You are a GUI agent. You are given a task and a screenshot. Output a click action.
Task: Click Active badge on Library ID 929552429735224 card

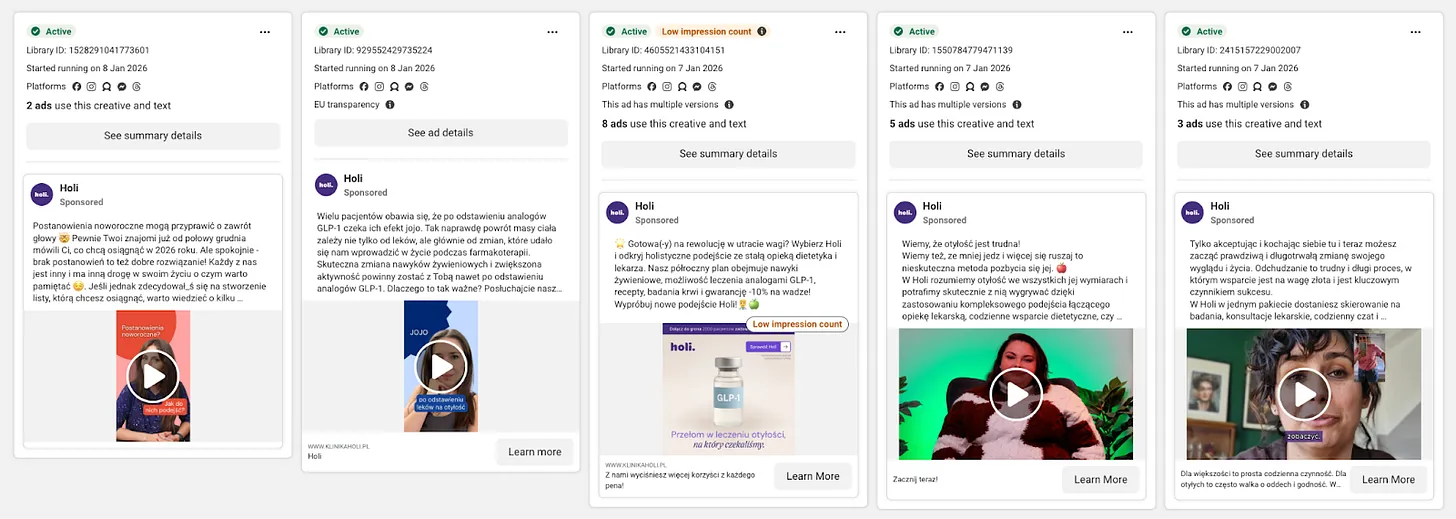coord(340,32)
